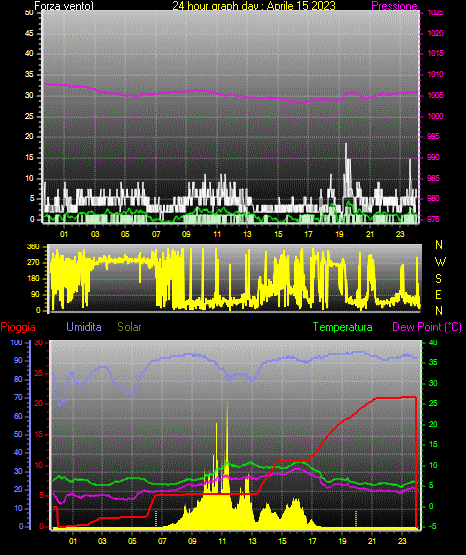Screen dimensions: 466x555
Task: Click the 'Solar' legend label
Action: tap(129, 327)
